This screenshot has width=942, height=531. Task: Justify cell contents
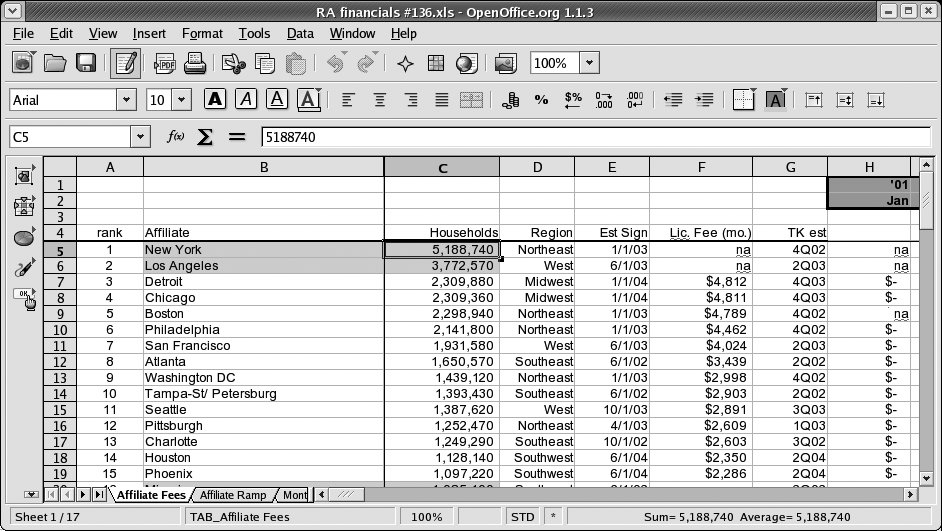point(442,100)
